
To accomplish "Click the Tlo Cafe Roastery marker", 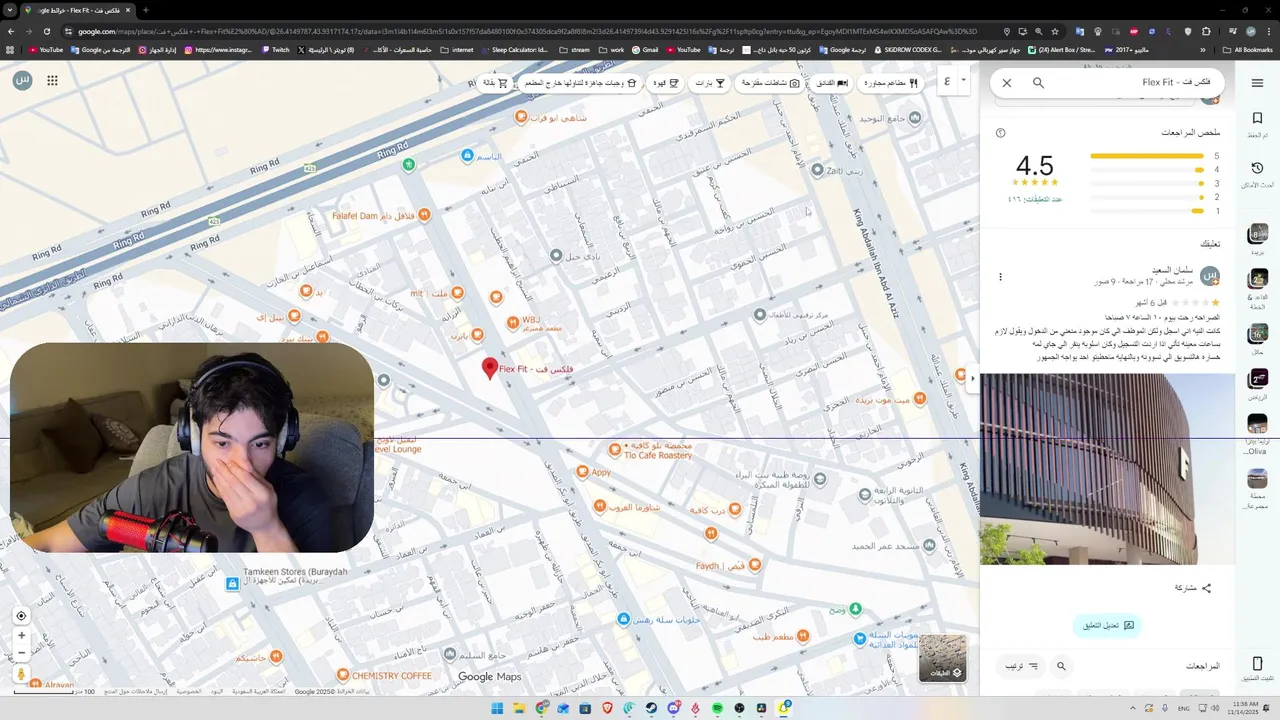I will coord(616,450).
